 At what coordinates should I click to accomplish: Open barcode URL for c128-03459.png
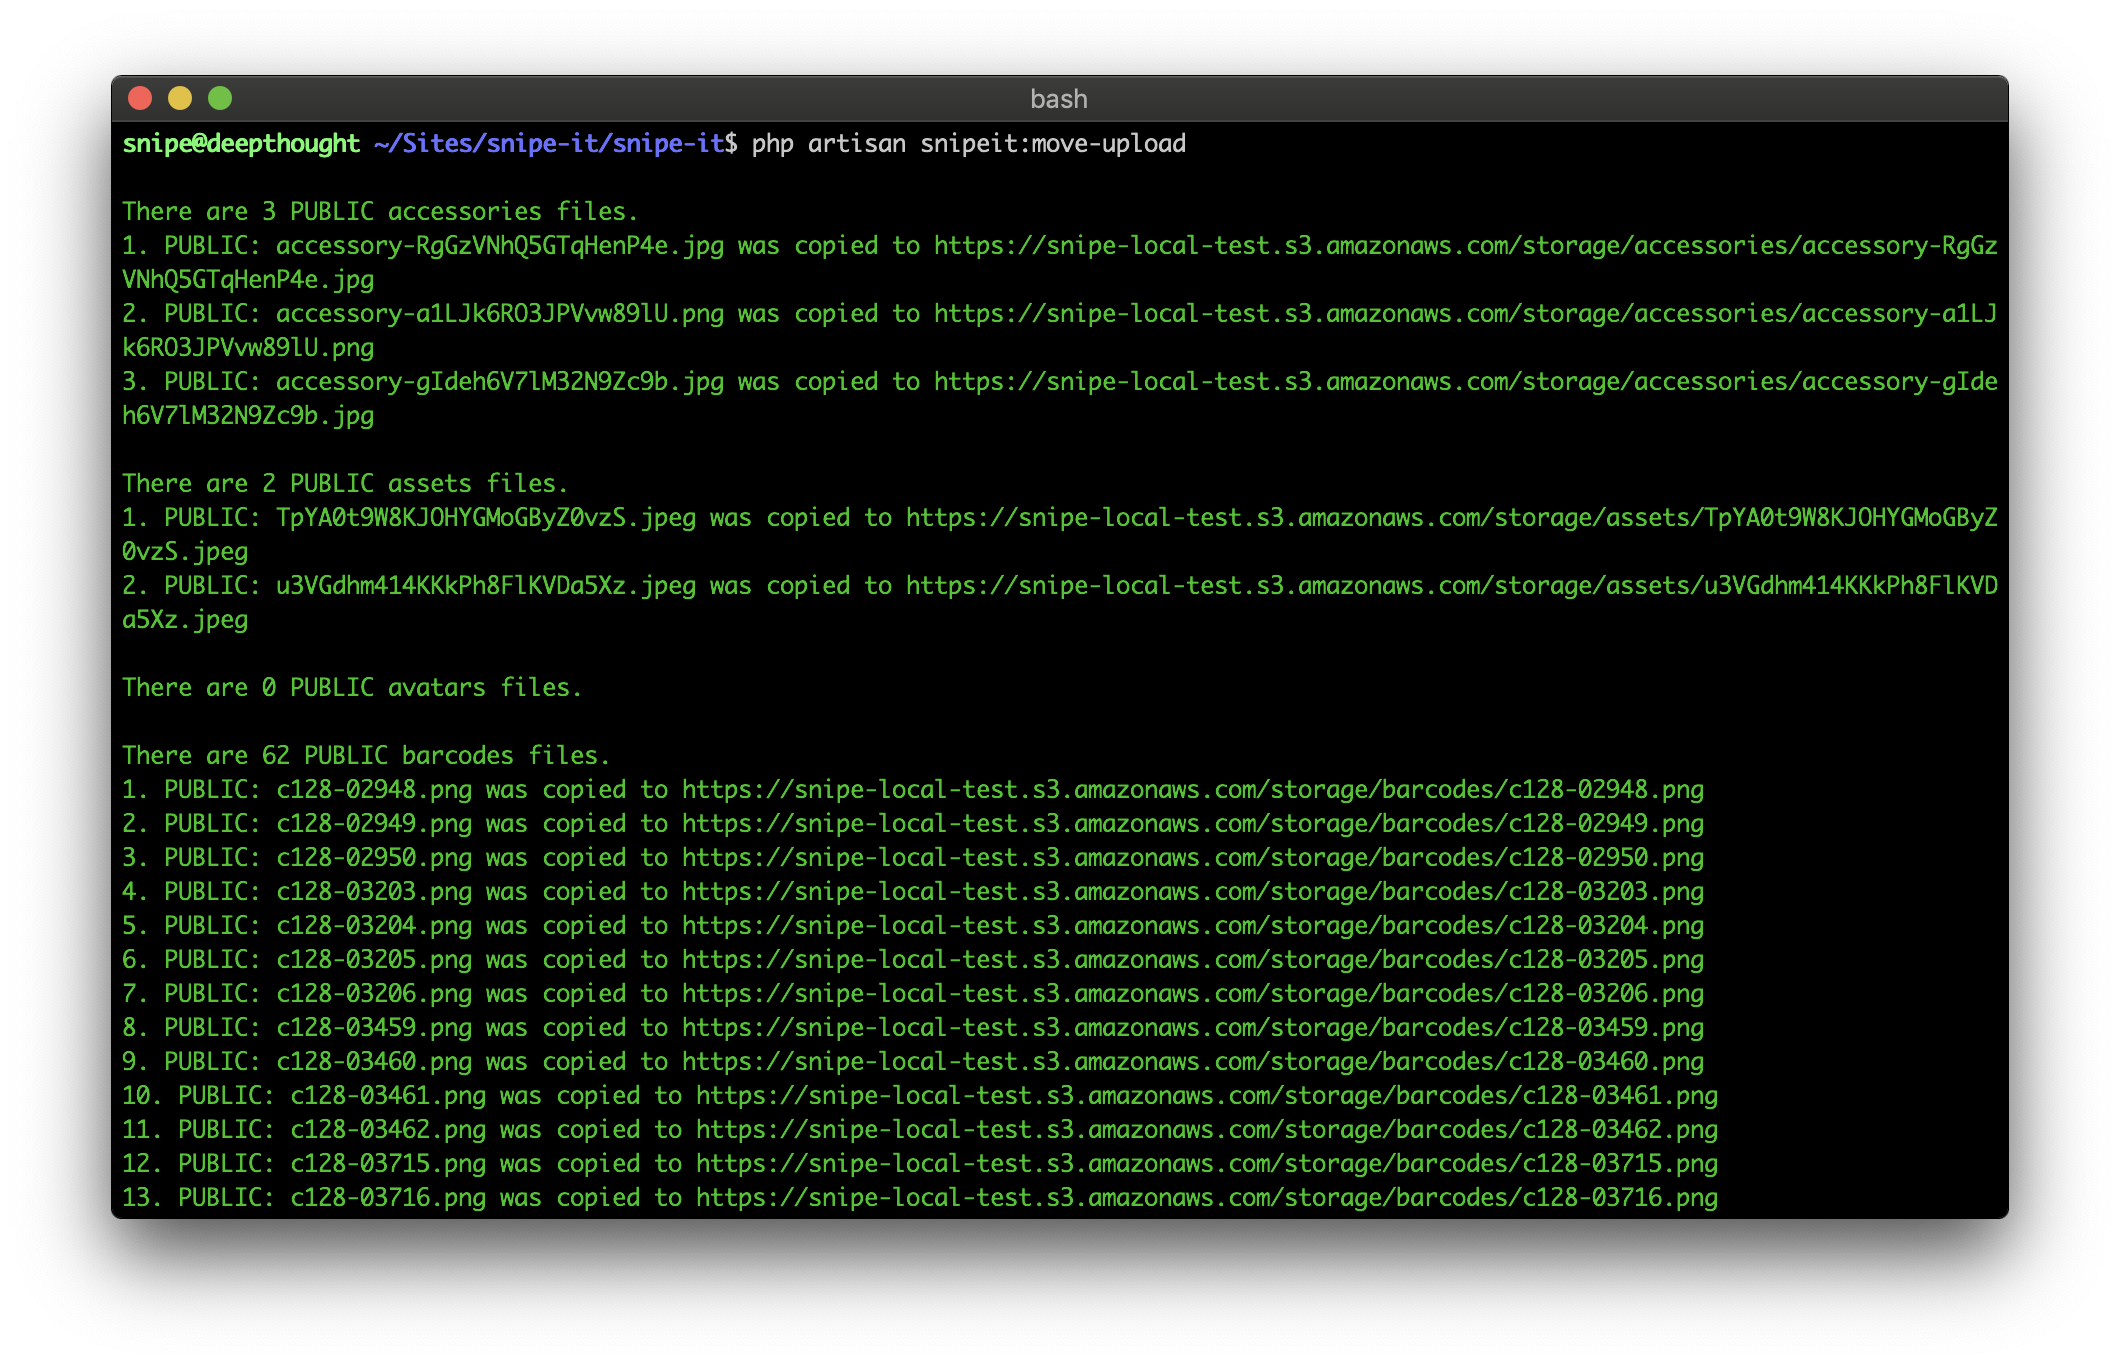point(1192,1028)
